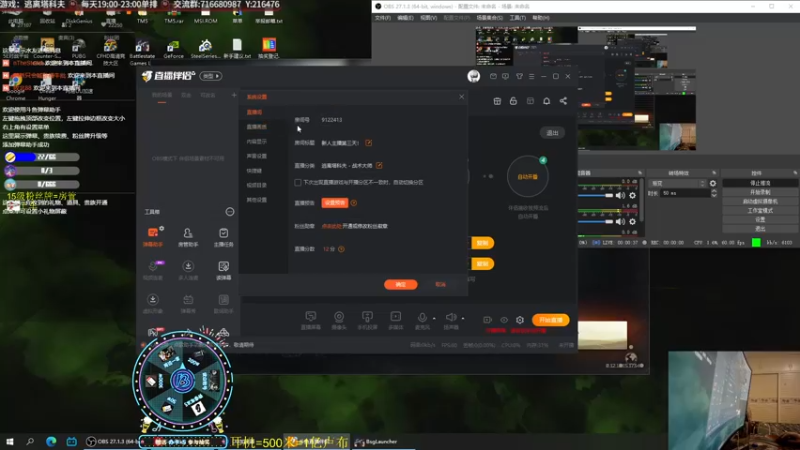800x450 pixels.
Task: Select 其他设置 settings tab
Action: (x=257, y=200)
